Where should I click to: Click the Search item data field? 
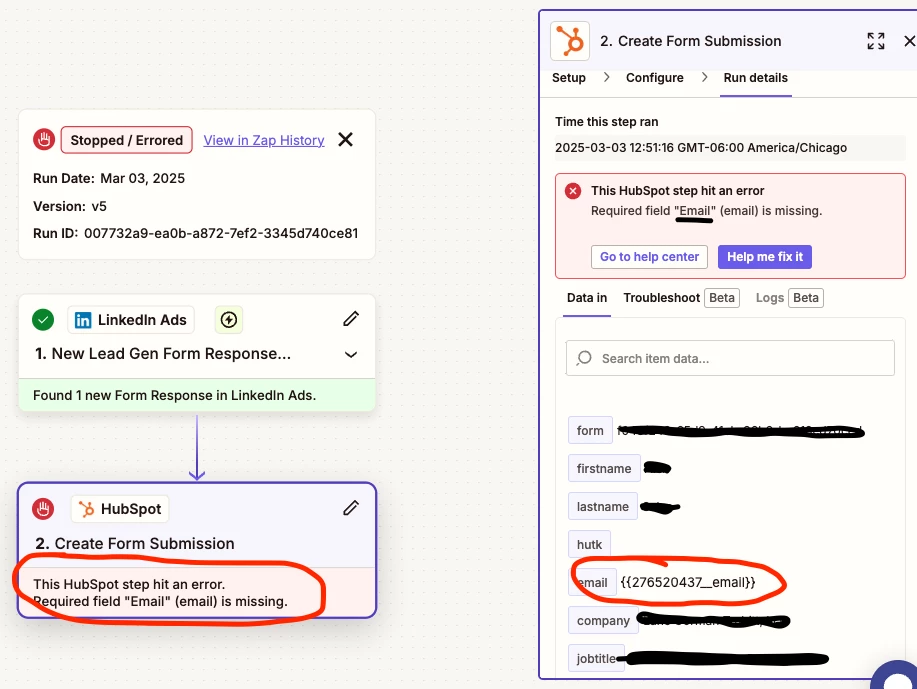730,358
